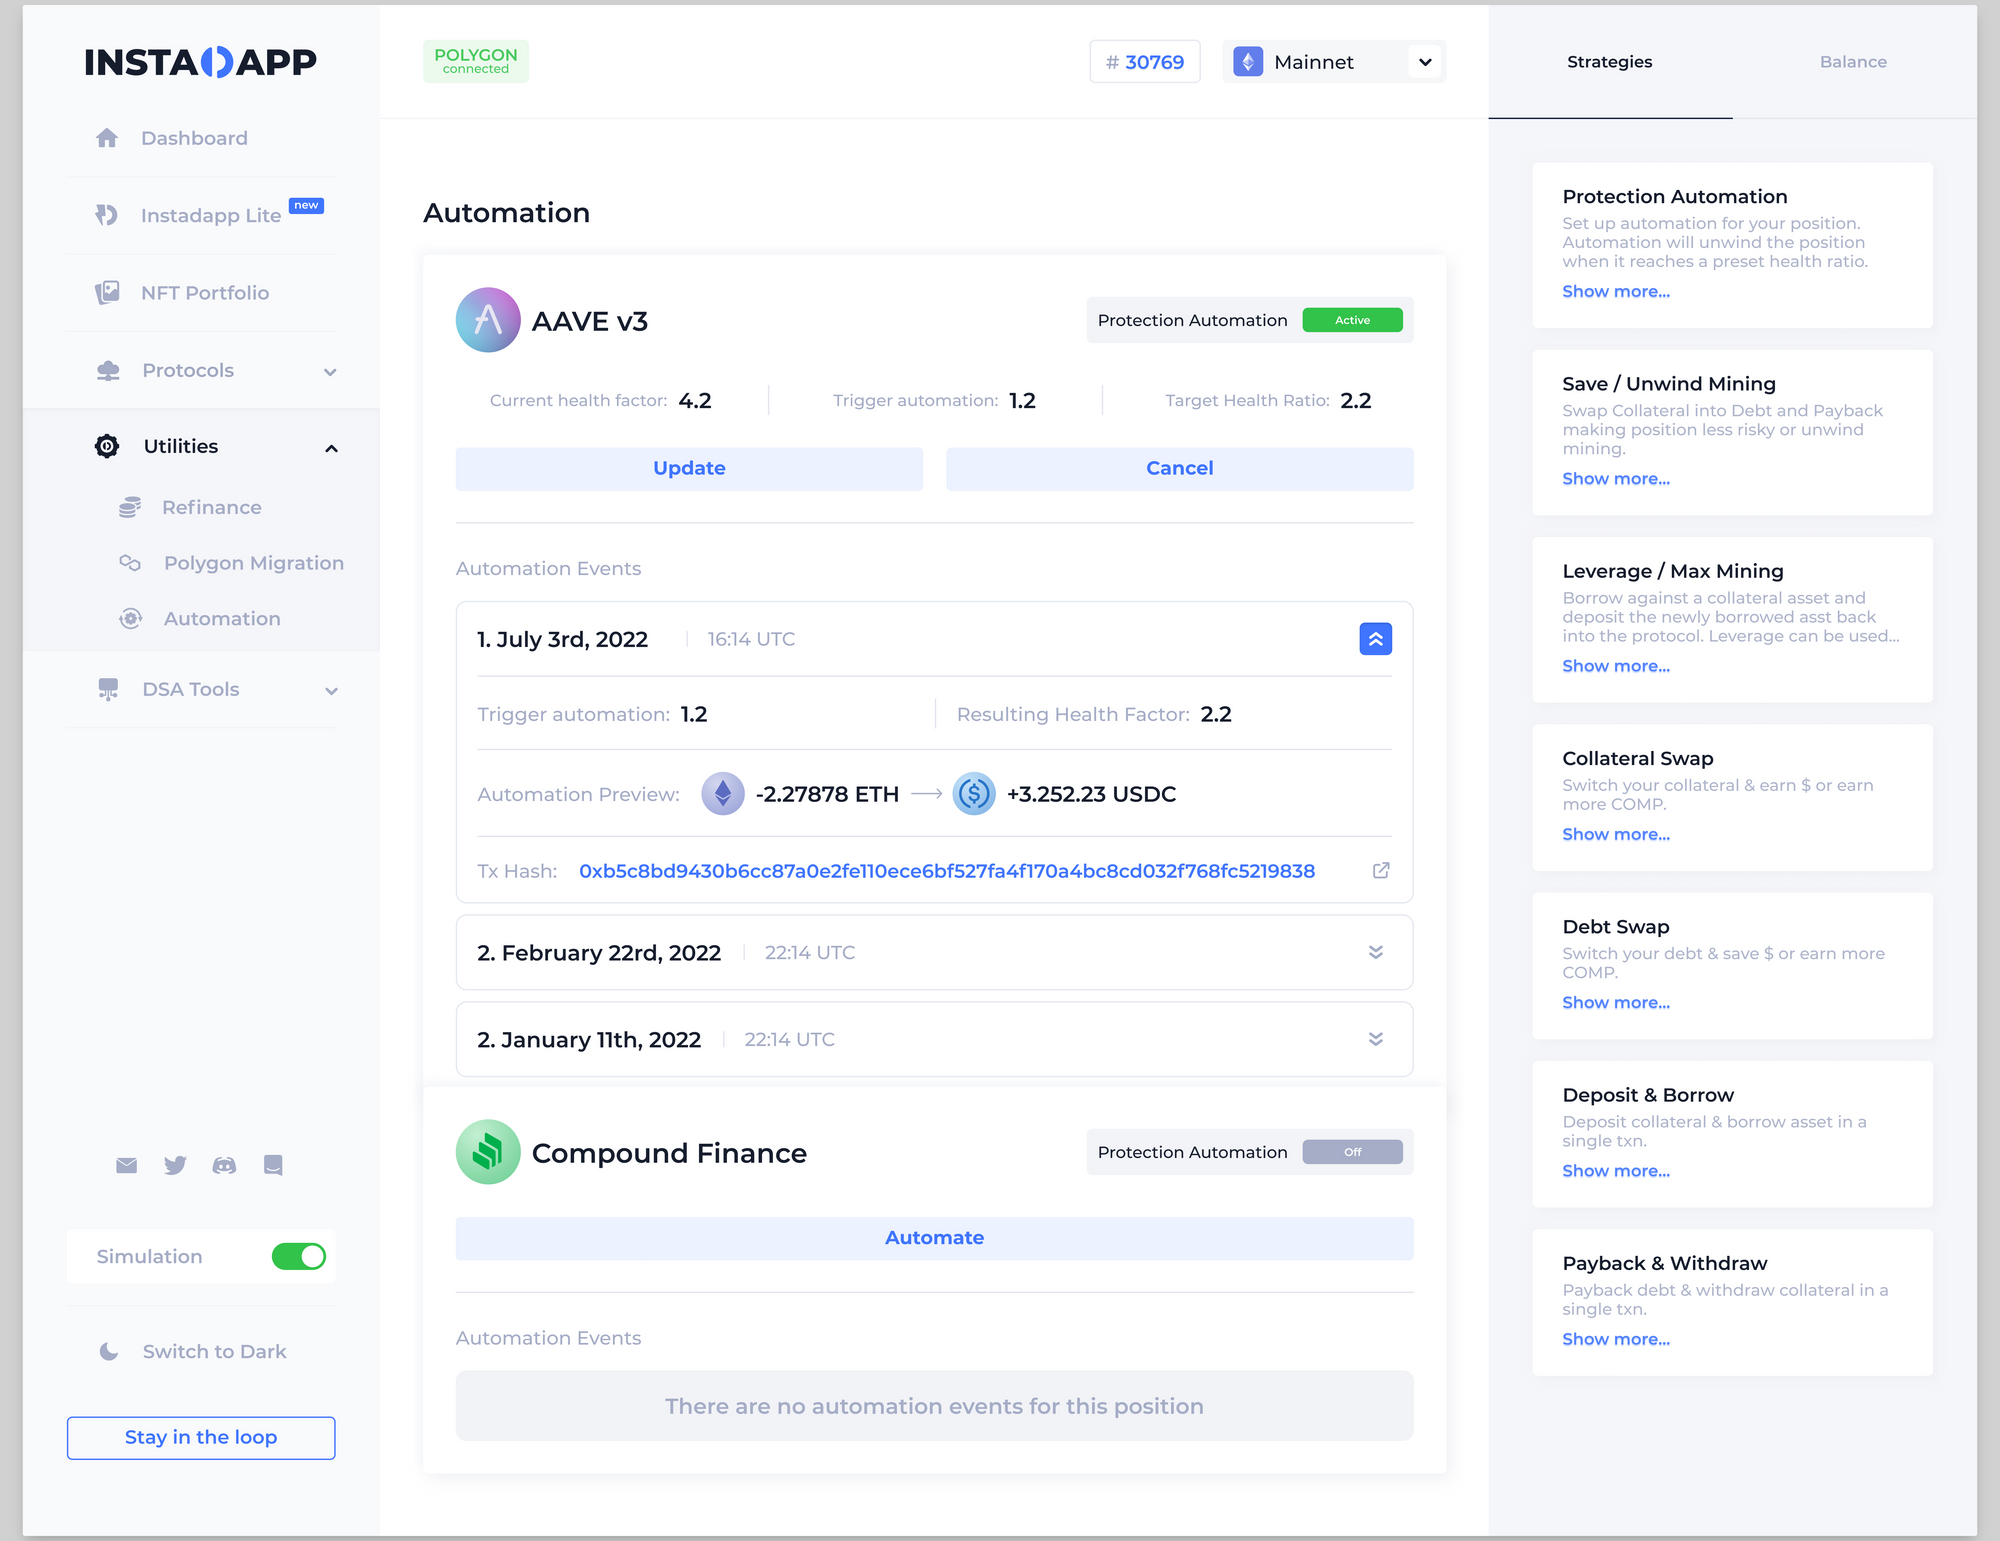Click the Automation sidebar icon

tap(130, 618)
